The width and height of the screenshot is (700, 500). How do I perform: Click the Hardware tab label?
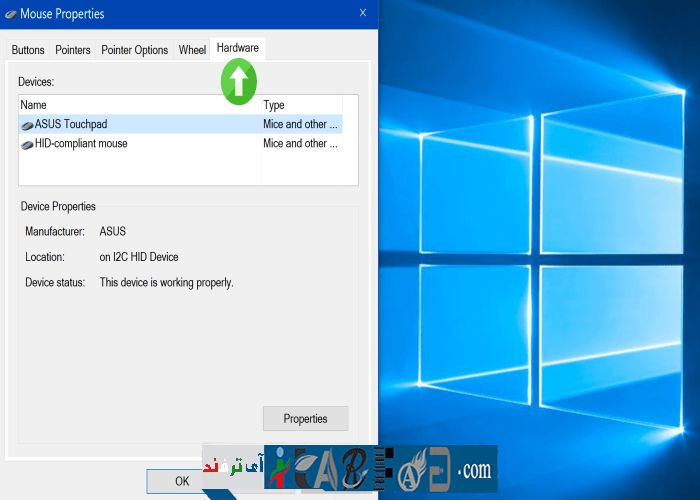coord(237,48)
